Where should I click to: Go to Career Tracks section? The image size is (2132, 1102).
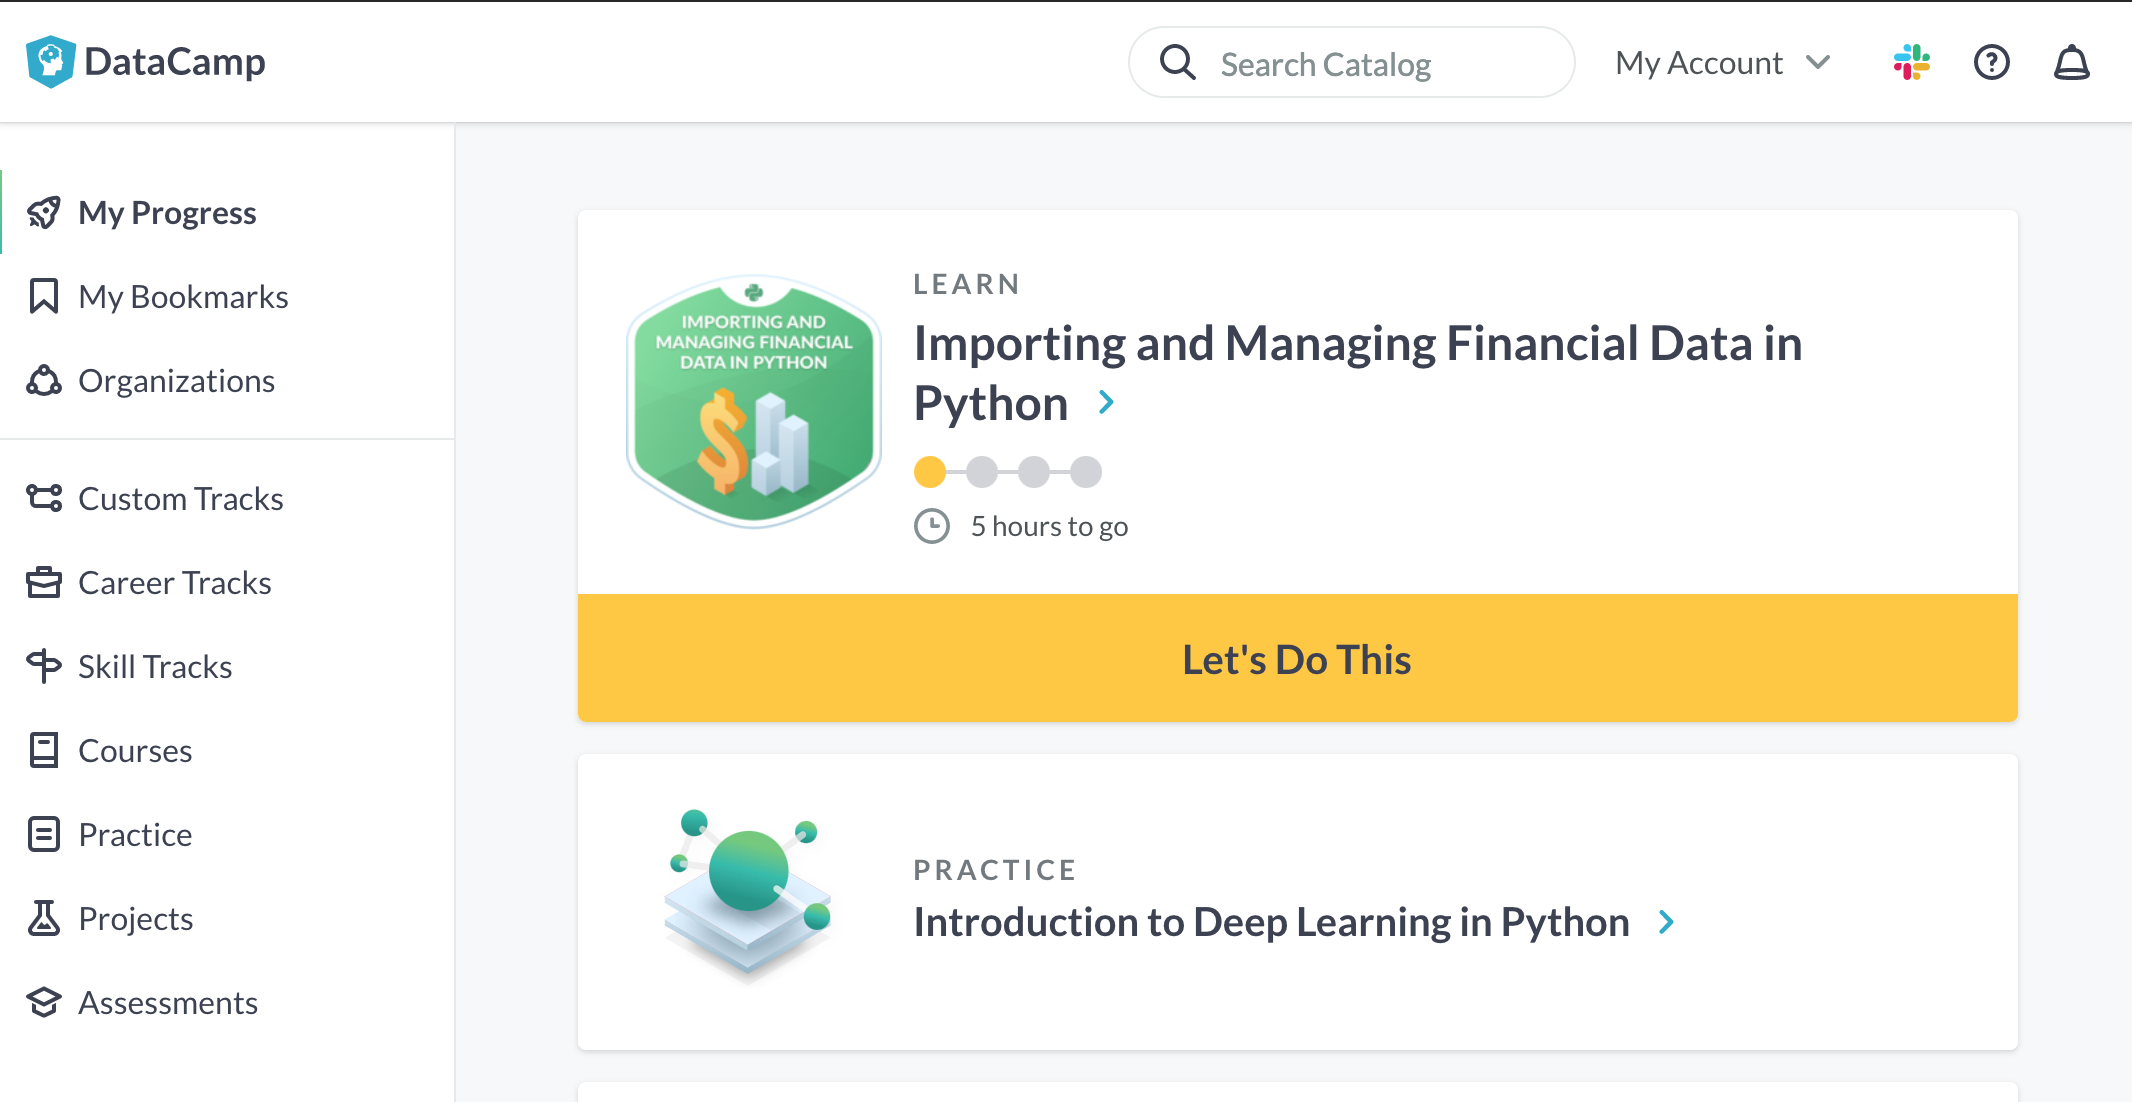(x=174, y=582)
